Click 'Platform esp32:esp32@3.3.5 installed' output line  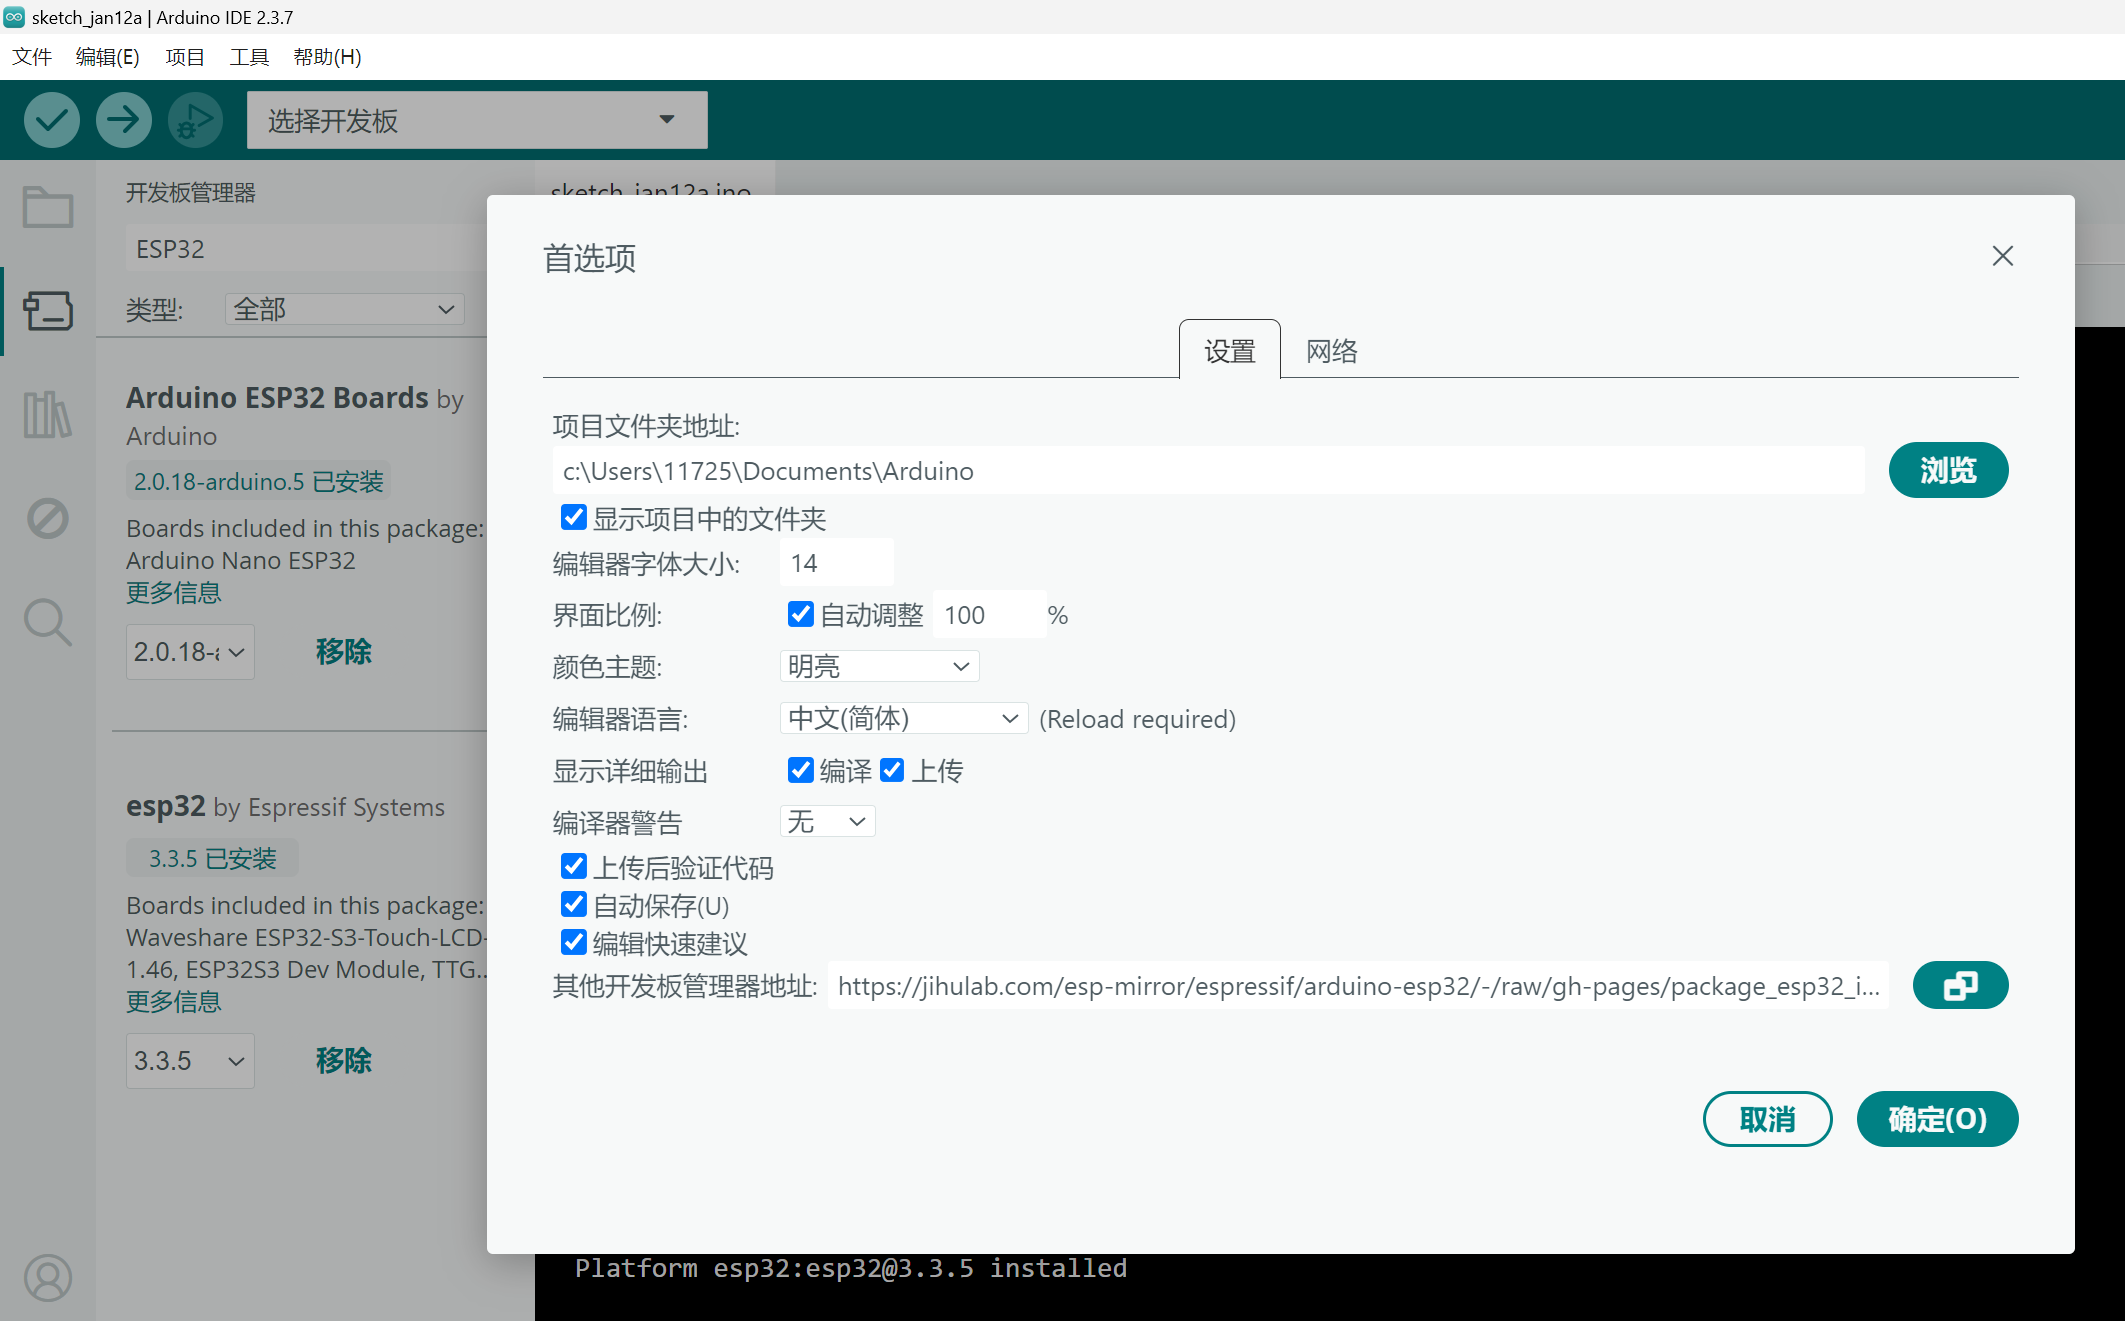point(851,1269)
